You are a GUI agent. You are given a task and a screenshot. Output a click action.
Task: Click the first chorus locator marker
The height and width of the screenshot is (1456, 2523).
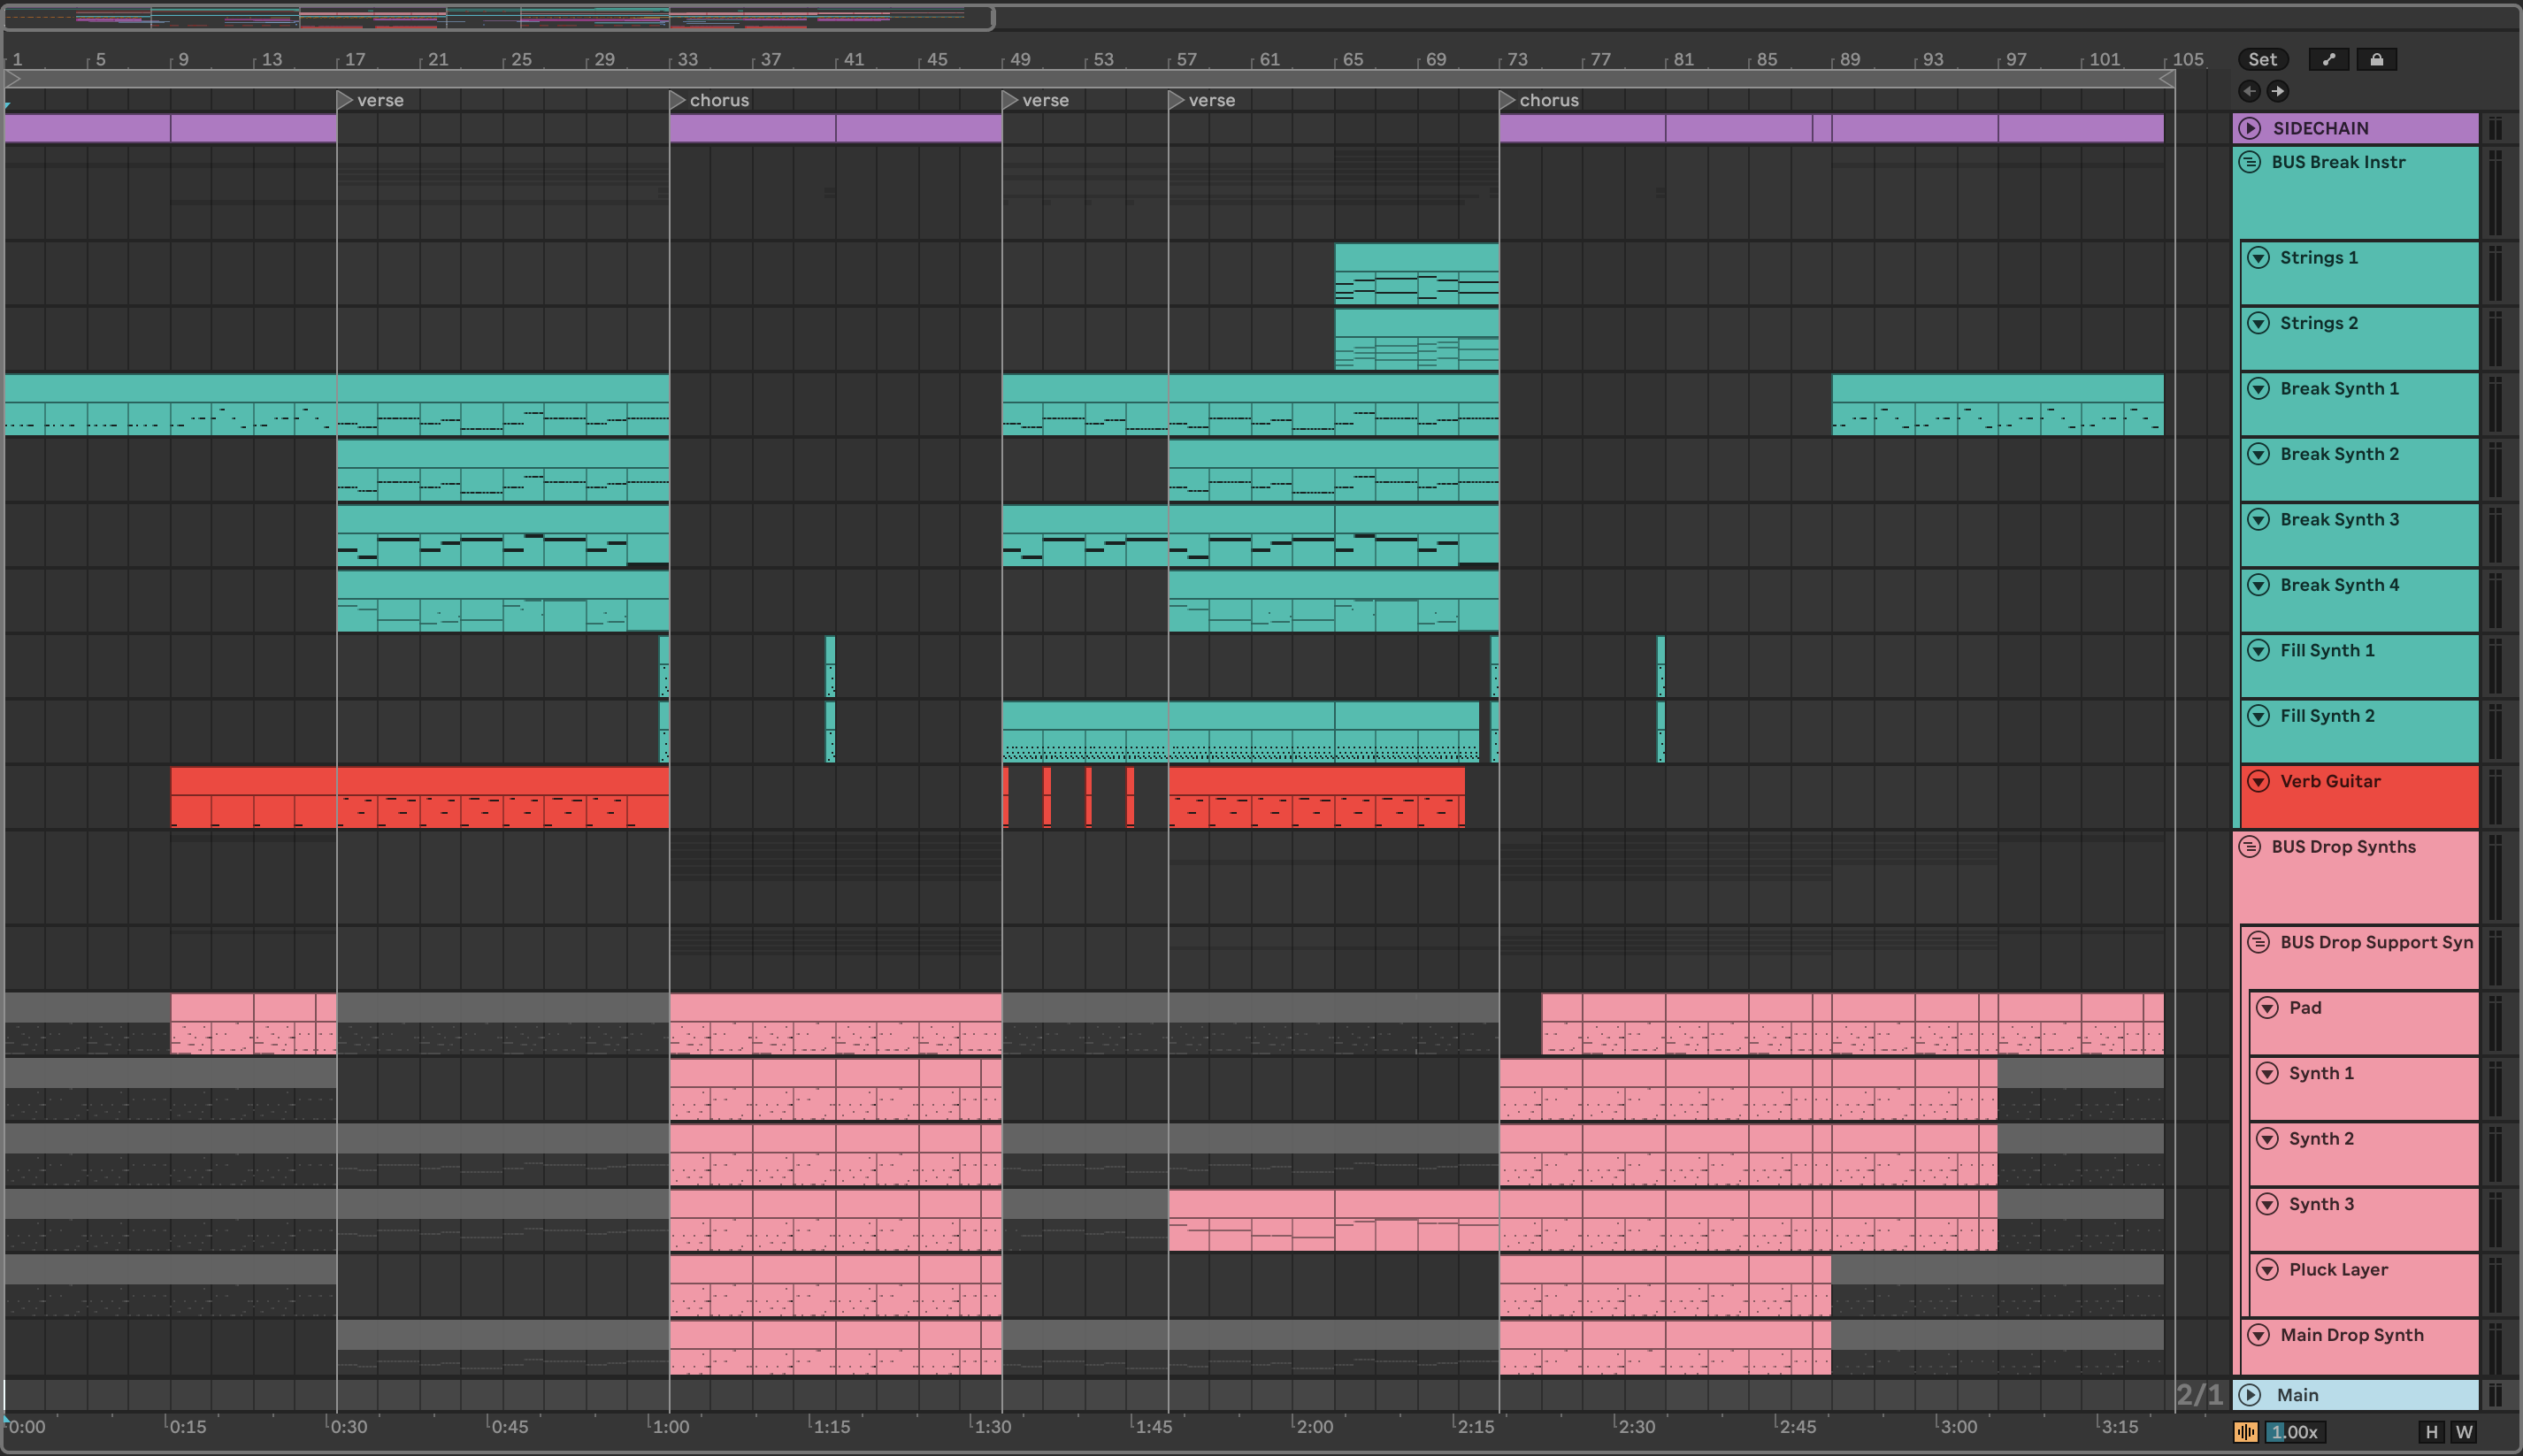tap(678, 100)
